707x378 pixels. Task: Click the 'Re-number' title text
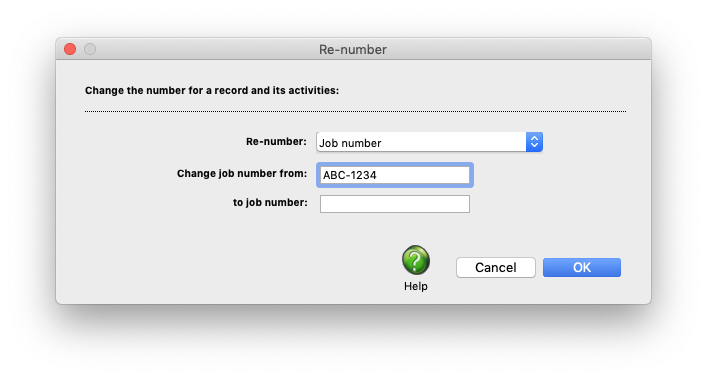tap(353, 49)
